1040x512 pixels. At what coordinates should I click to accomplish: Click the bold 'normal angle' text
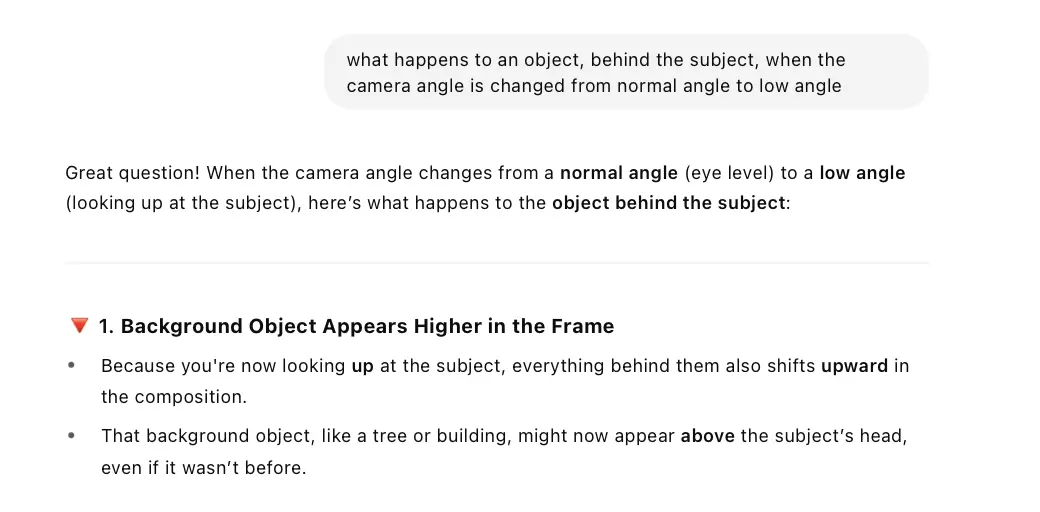[x=619, y=173]
